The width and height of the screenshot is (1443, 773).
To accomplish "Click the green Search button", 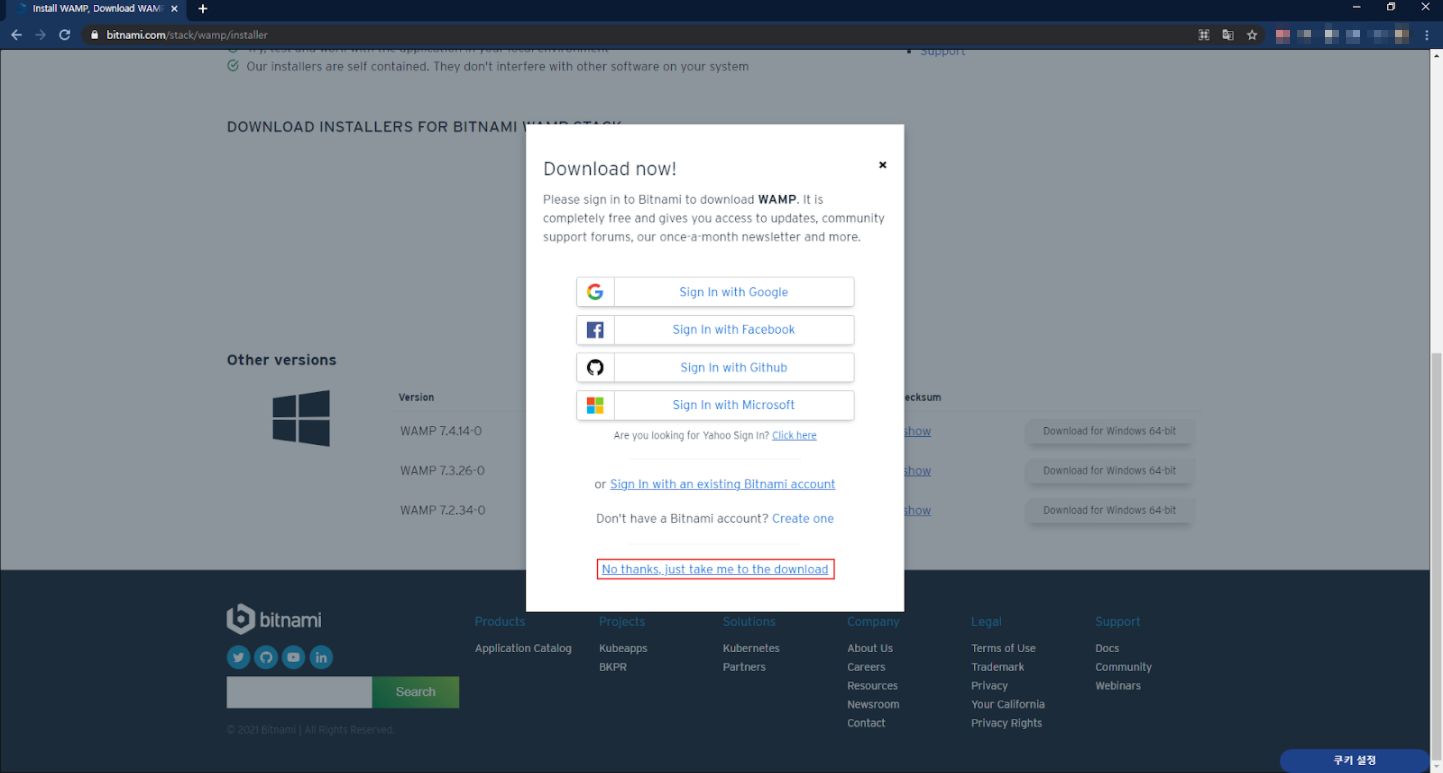I will tap(415, 692).
